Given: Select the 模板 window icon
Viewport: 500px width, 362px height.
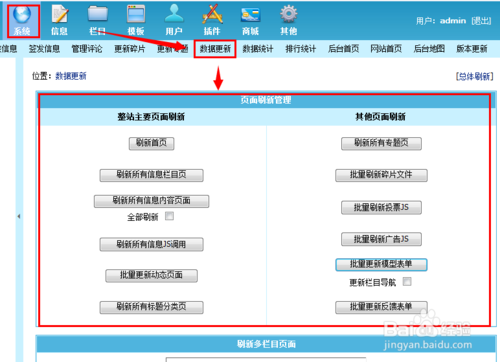Looking at the screenshot, I should click(x=136, y=20).
